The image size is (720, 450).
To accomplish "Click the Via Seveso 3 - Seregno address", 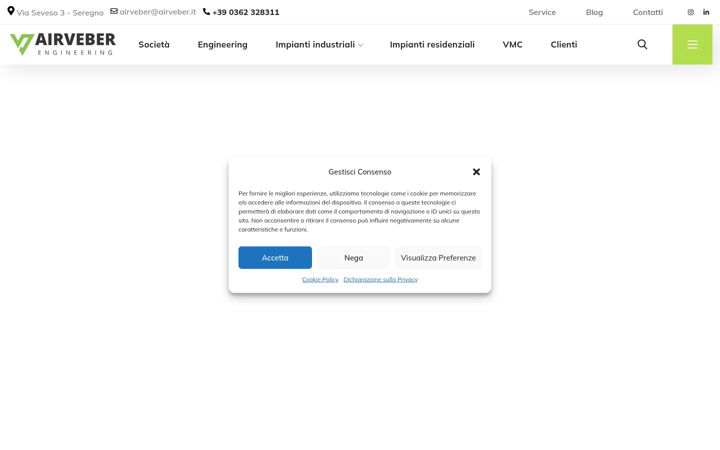I will [60, 13].
